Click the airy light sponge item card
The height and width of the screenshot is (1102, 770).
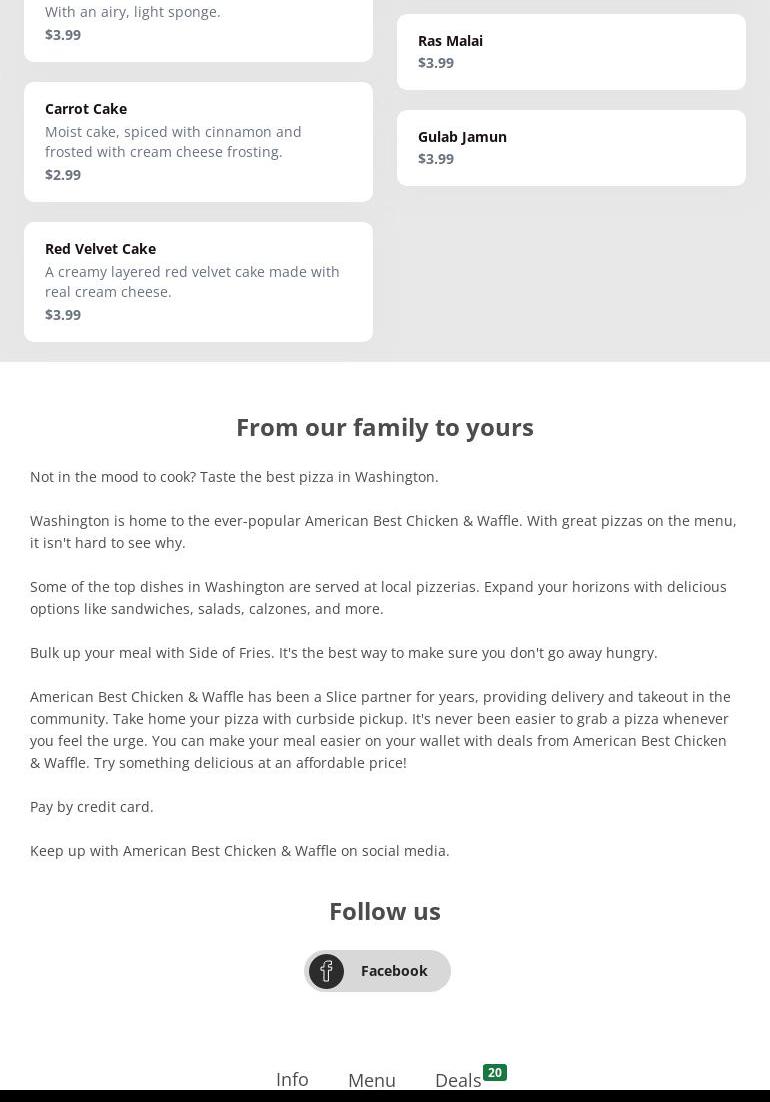click(198, 24)
